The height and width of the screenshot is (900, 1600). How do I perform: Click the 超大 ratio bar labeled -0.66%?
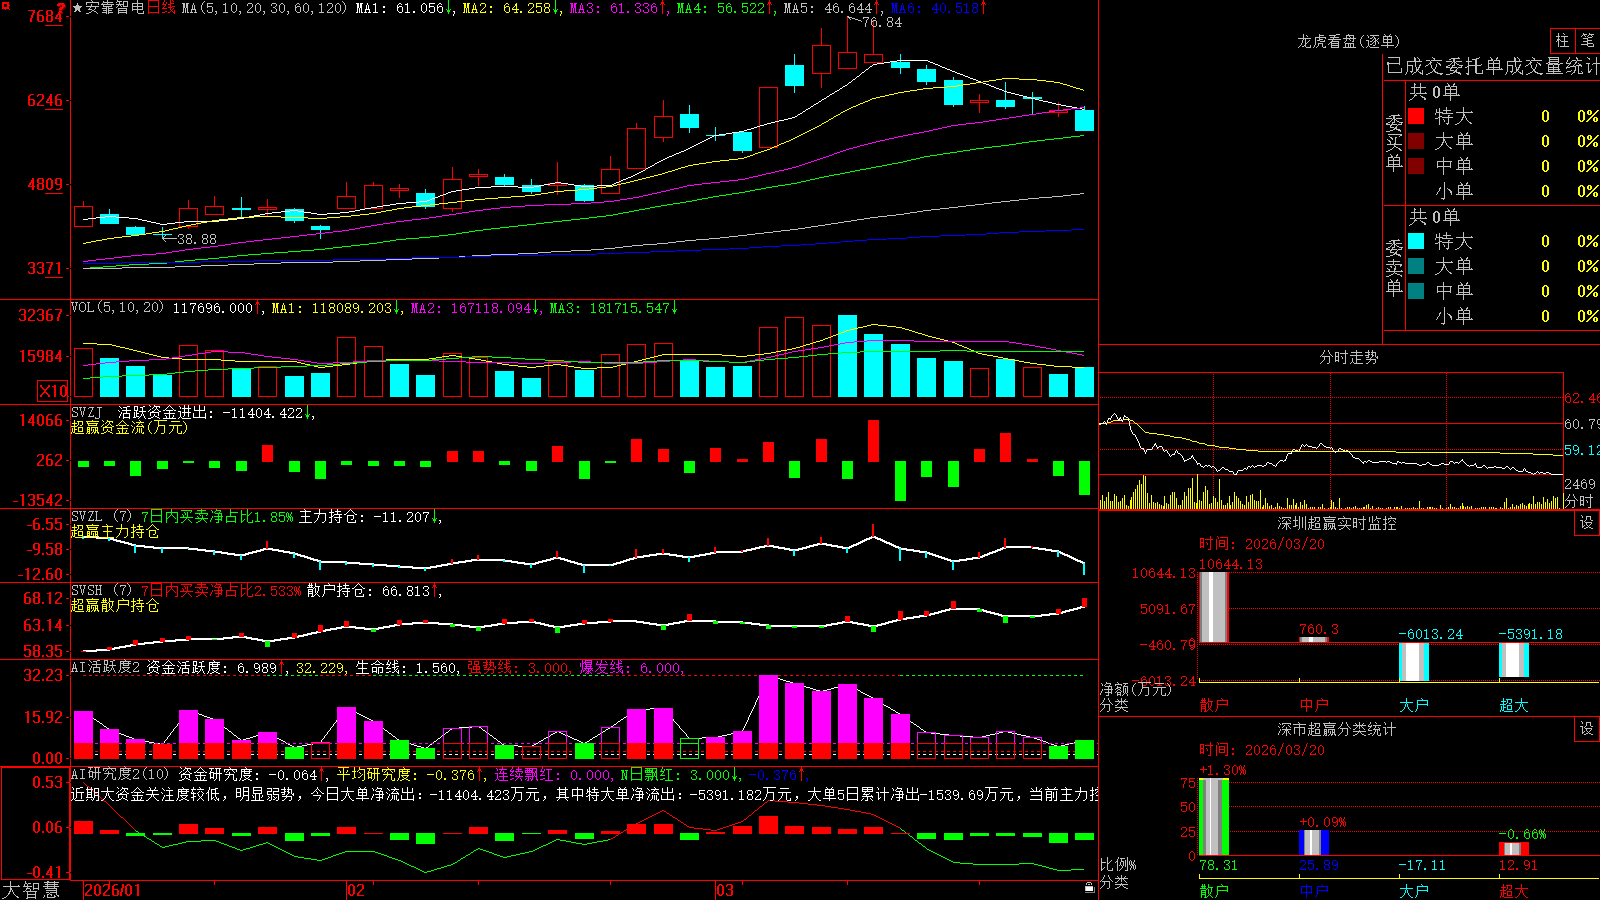pyautogui.click(x=1514, y=849)
